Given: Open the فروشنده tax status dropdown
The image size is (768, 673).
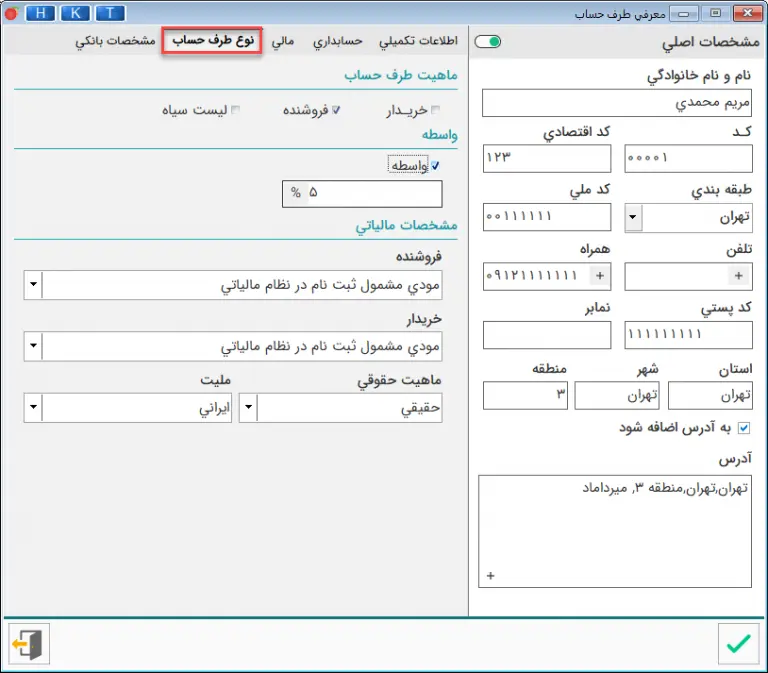Looking at the screenshot, I should click(33, 285).
